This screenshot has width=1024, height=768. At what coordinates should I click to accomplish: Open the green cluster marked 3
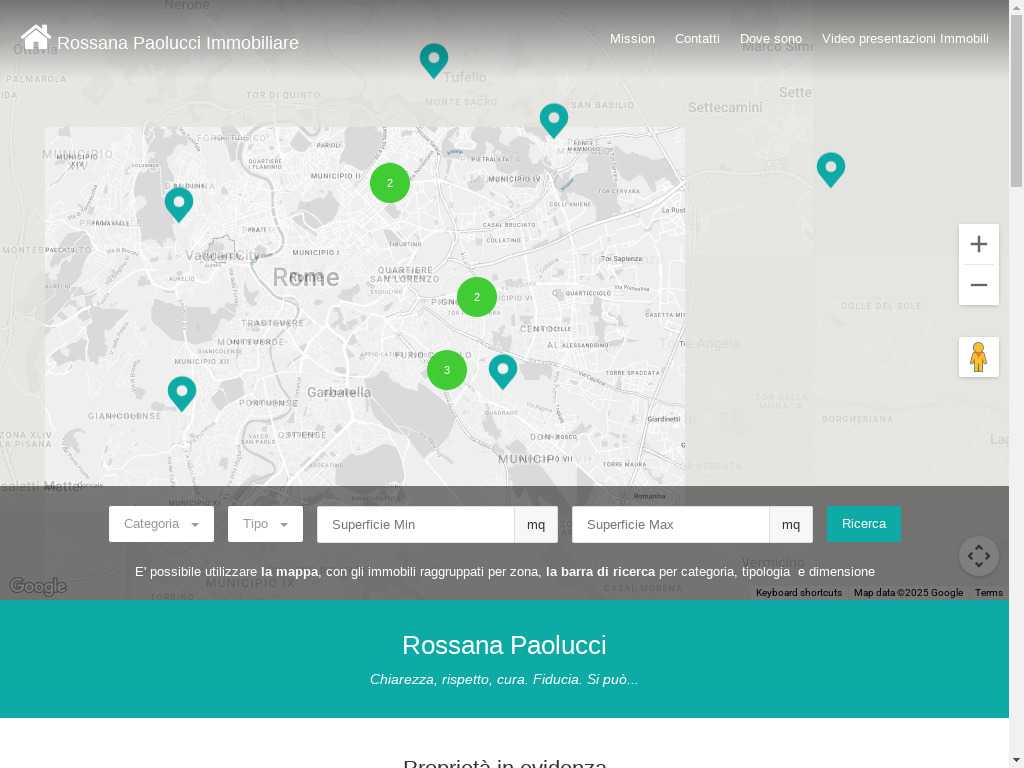click(x=447, y=370)
